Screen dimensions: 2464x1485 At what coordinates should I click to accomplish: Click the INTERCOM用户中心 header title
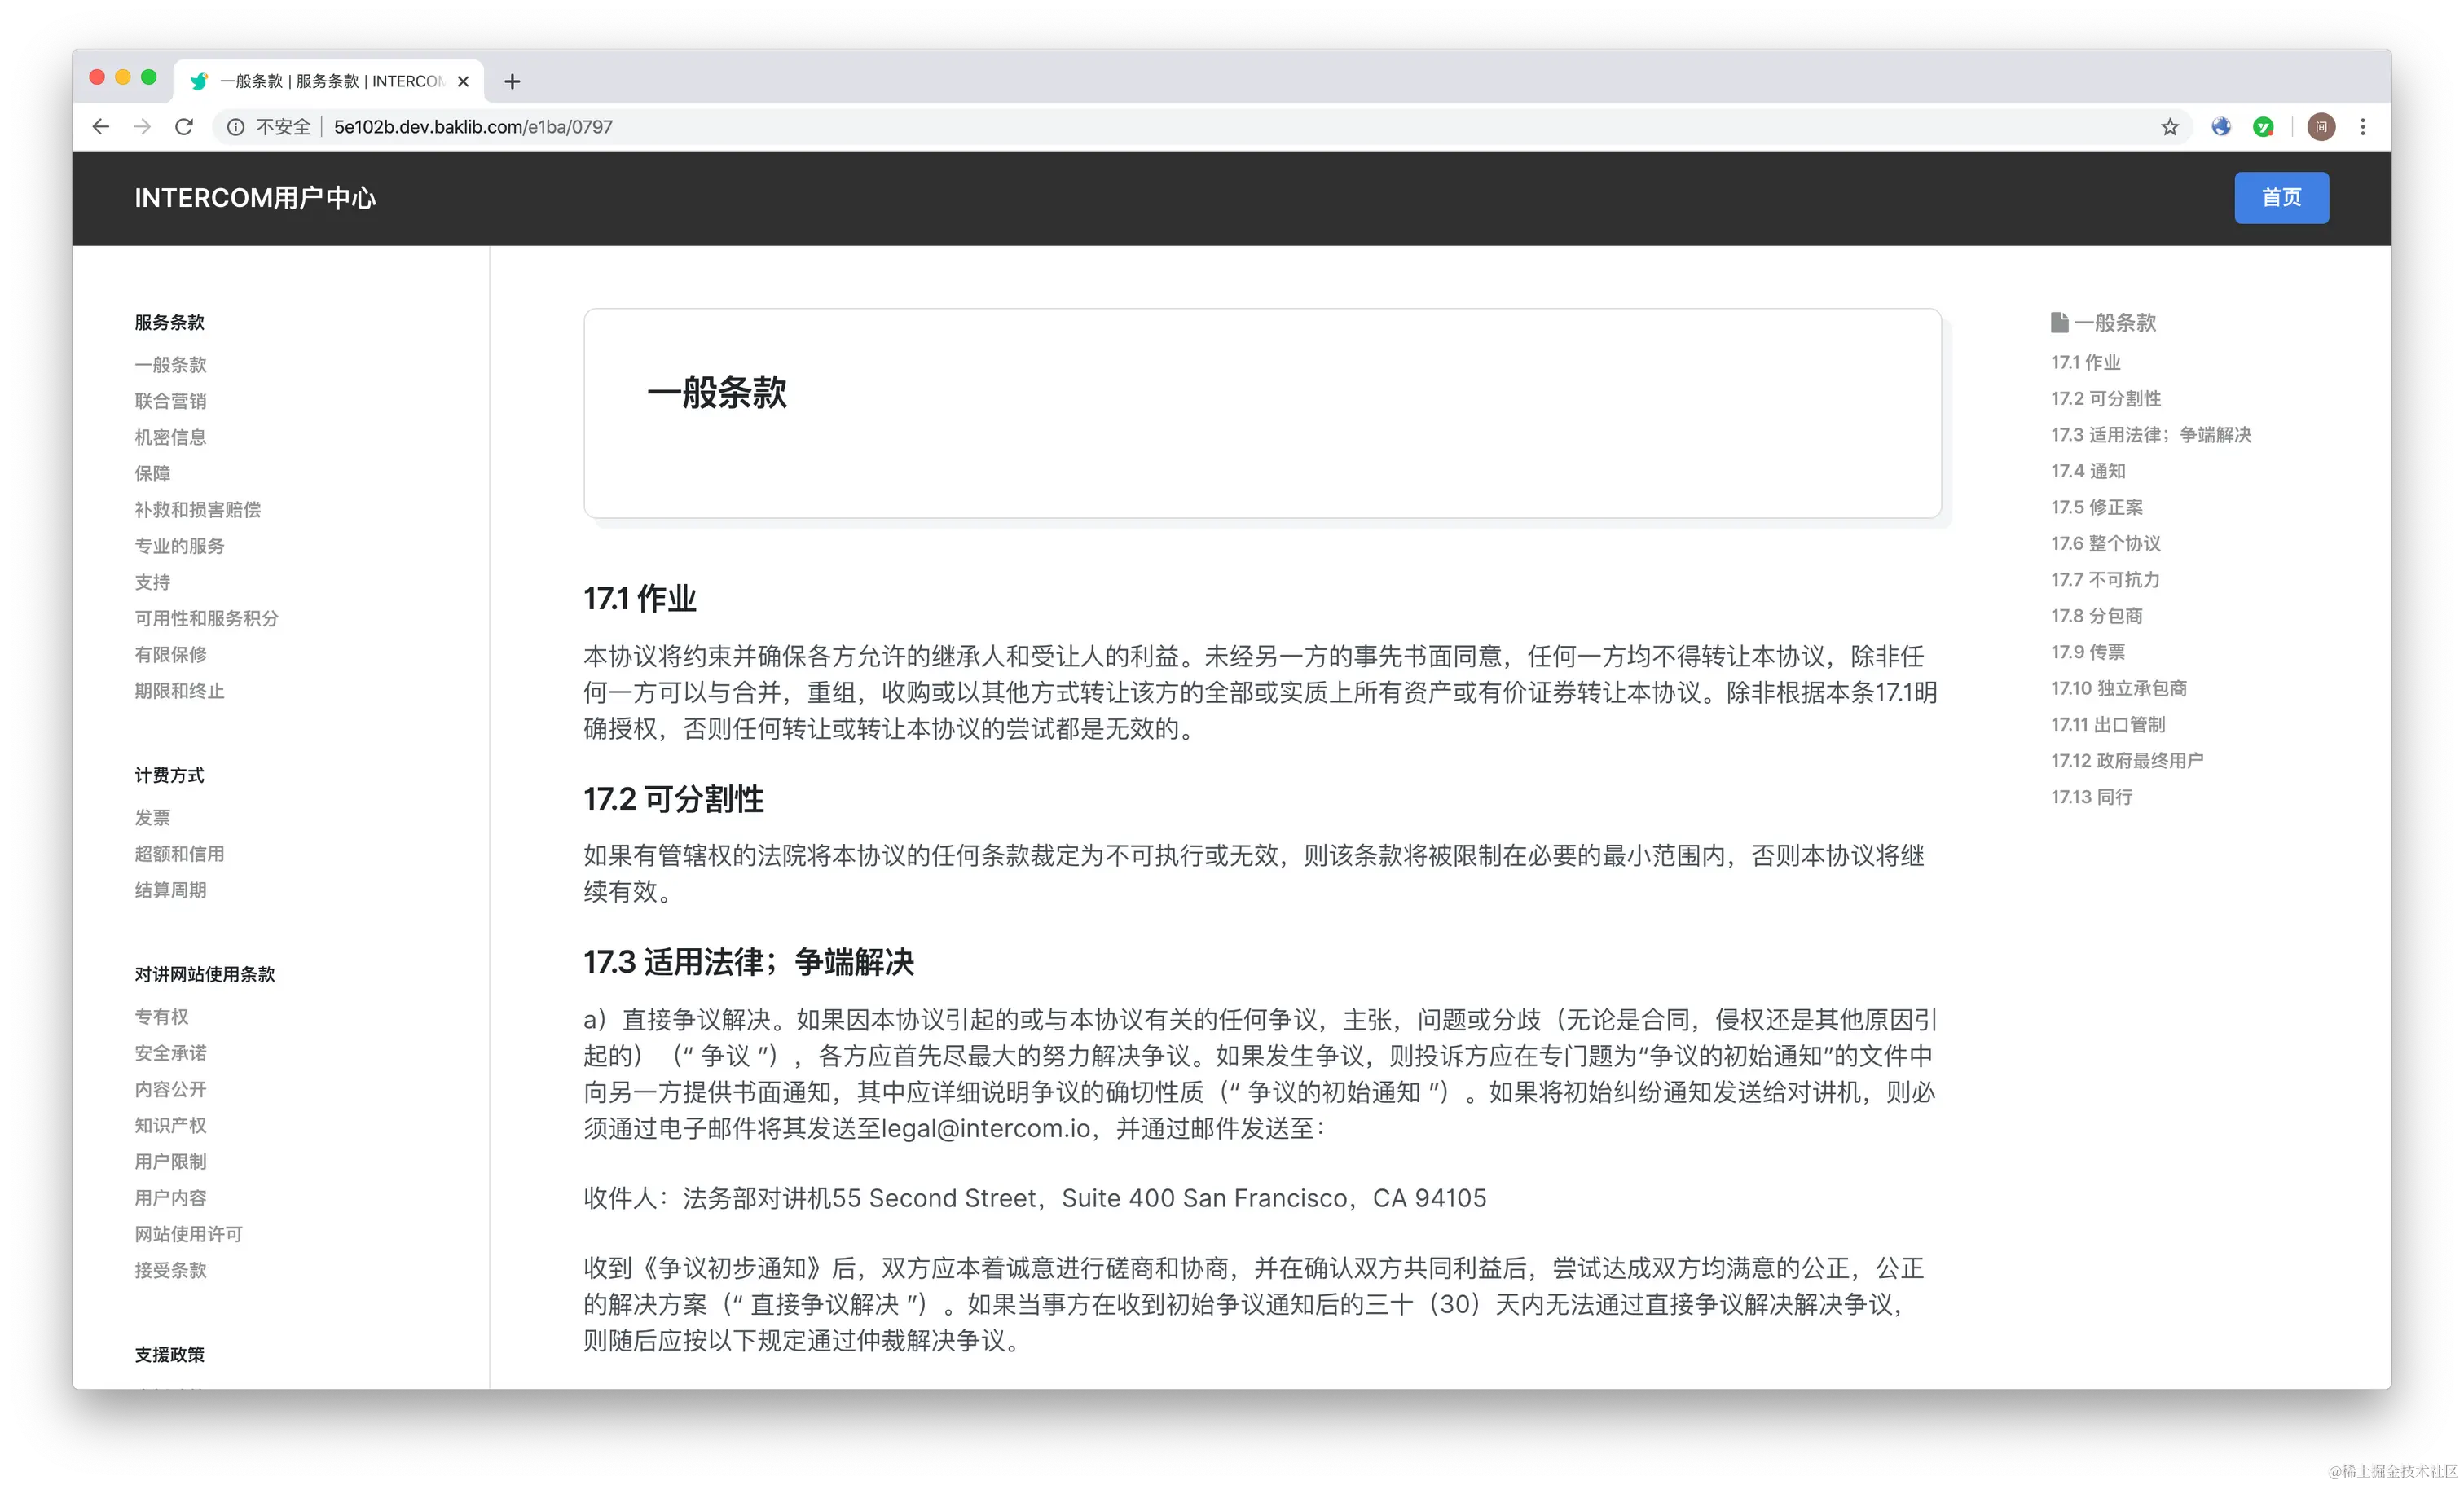click(x=255, y=198)
